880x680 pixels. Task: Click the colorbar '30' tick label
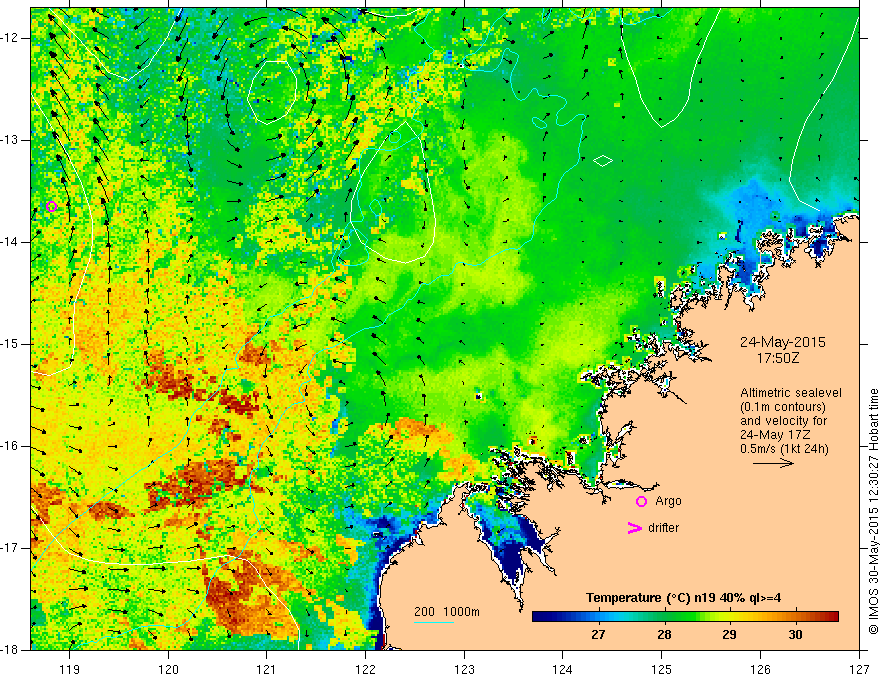pos(795,635)
